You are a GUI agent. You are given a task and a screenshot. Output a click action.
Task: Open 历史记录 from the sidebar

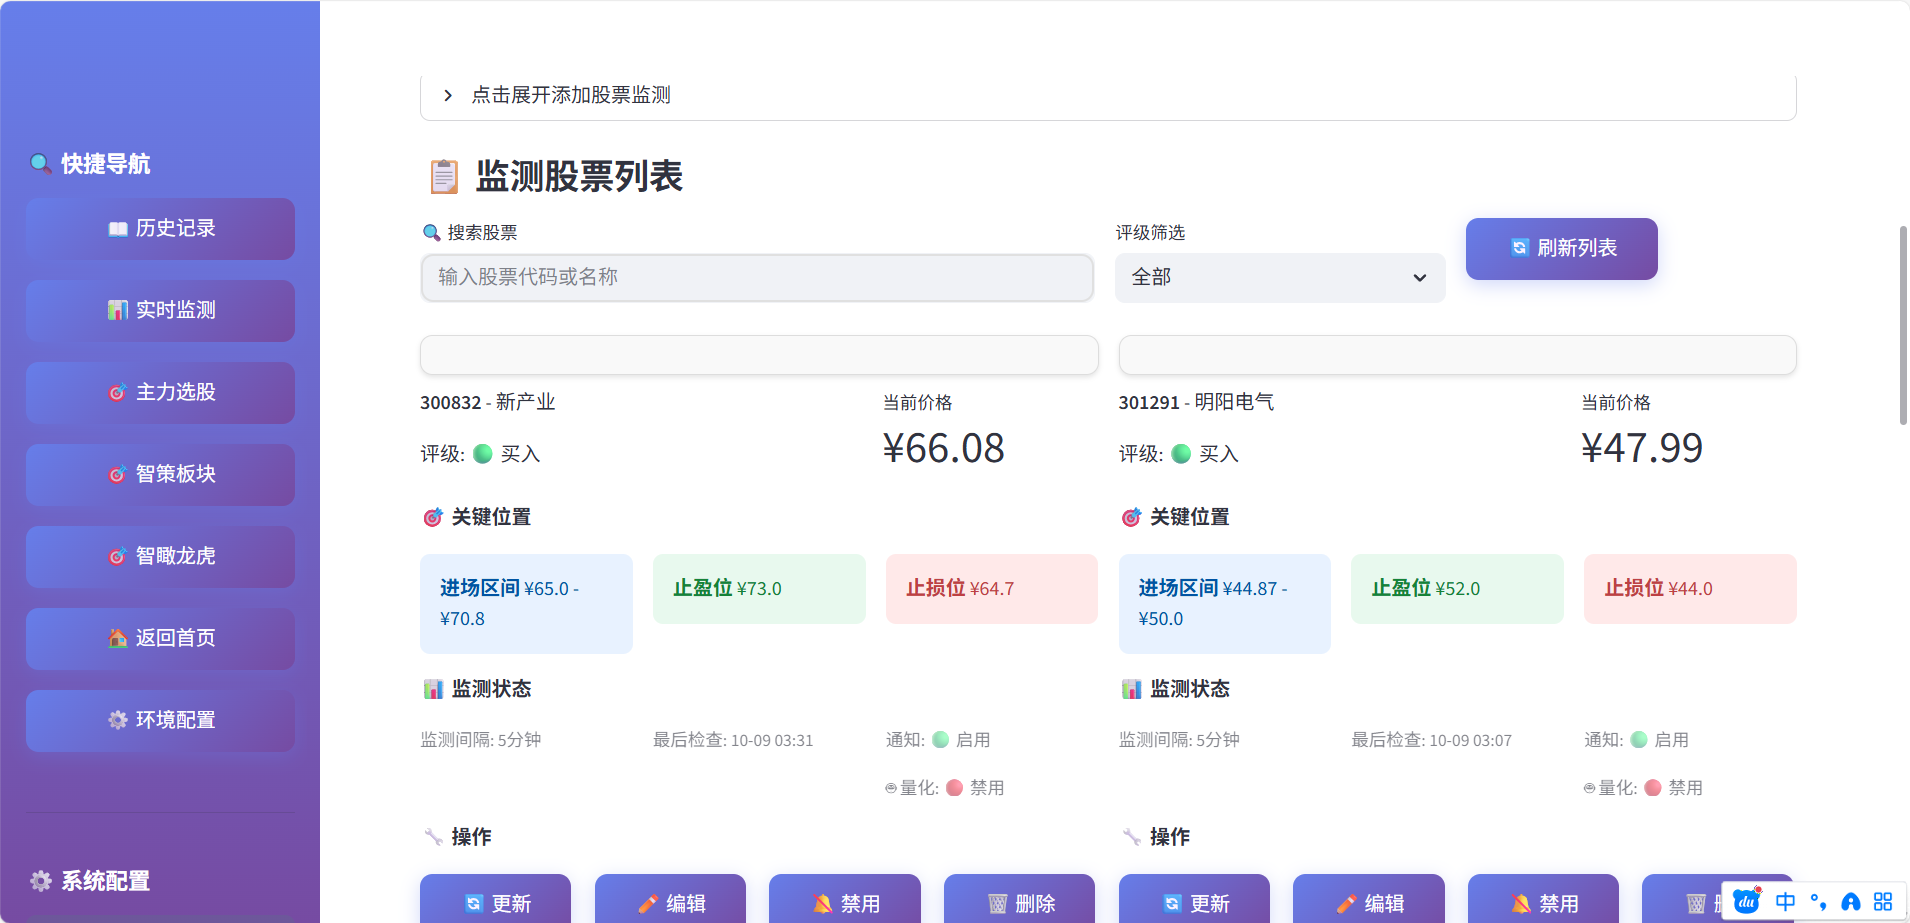tap(160, 228)
